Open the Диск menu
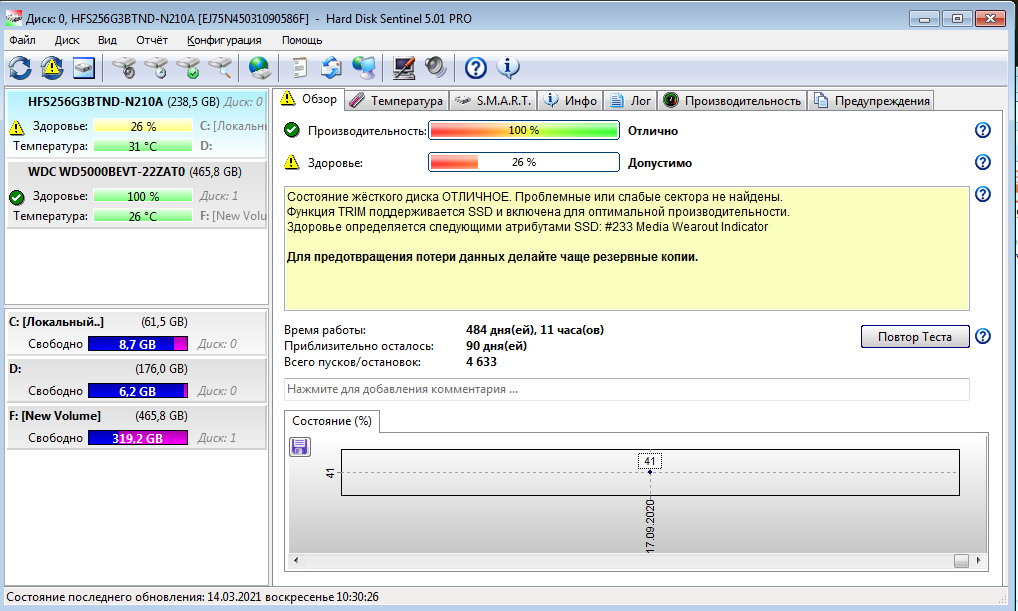This screenshot has width=1018, height=611. tap(67, 40)
